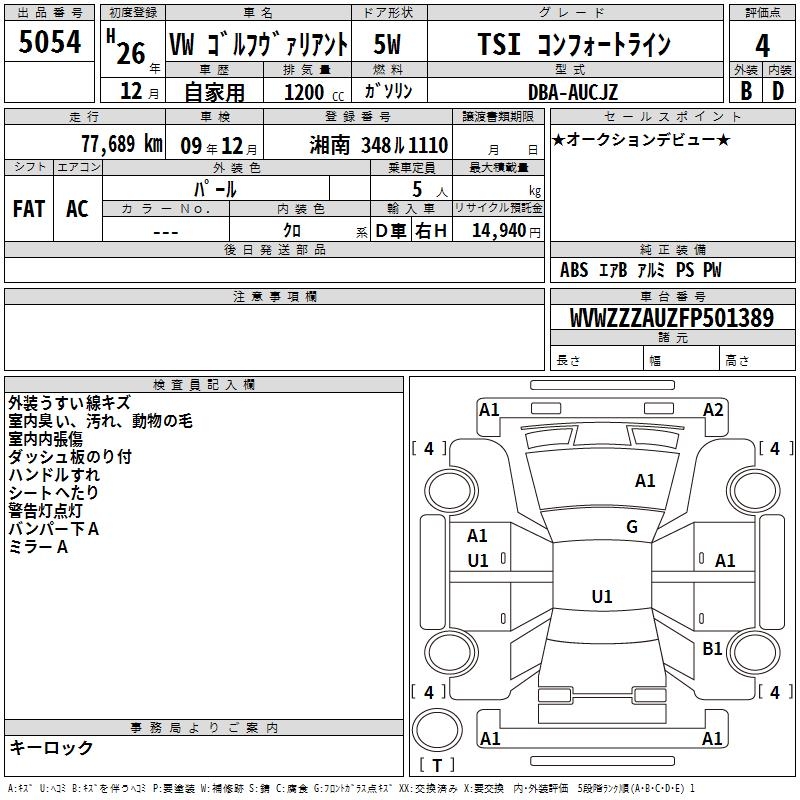This screenshot has height=800, width=800.
Task: Click the exterior color パール
Action: [215, 189]
